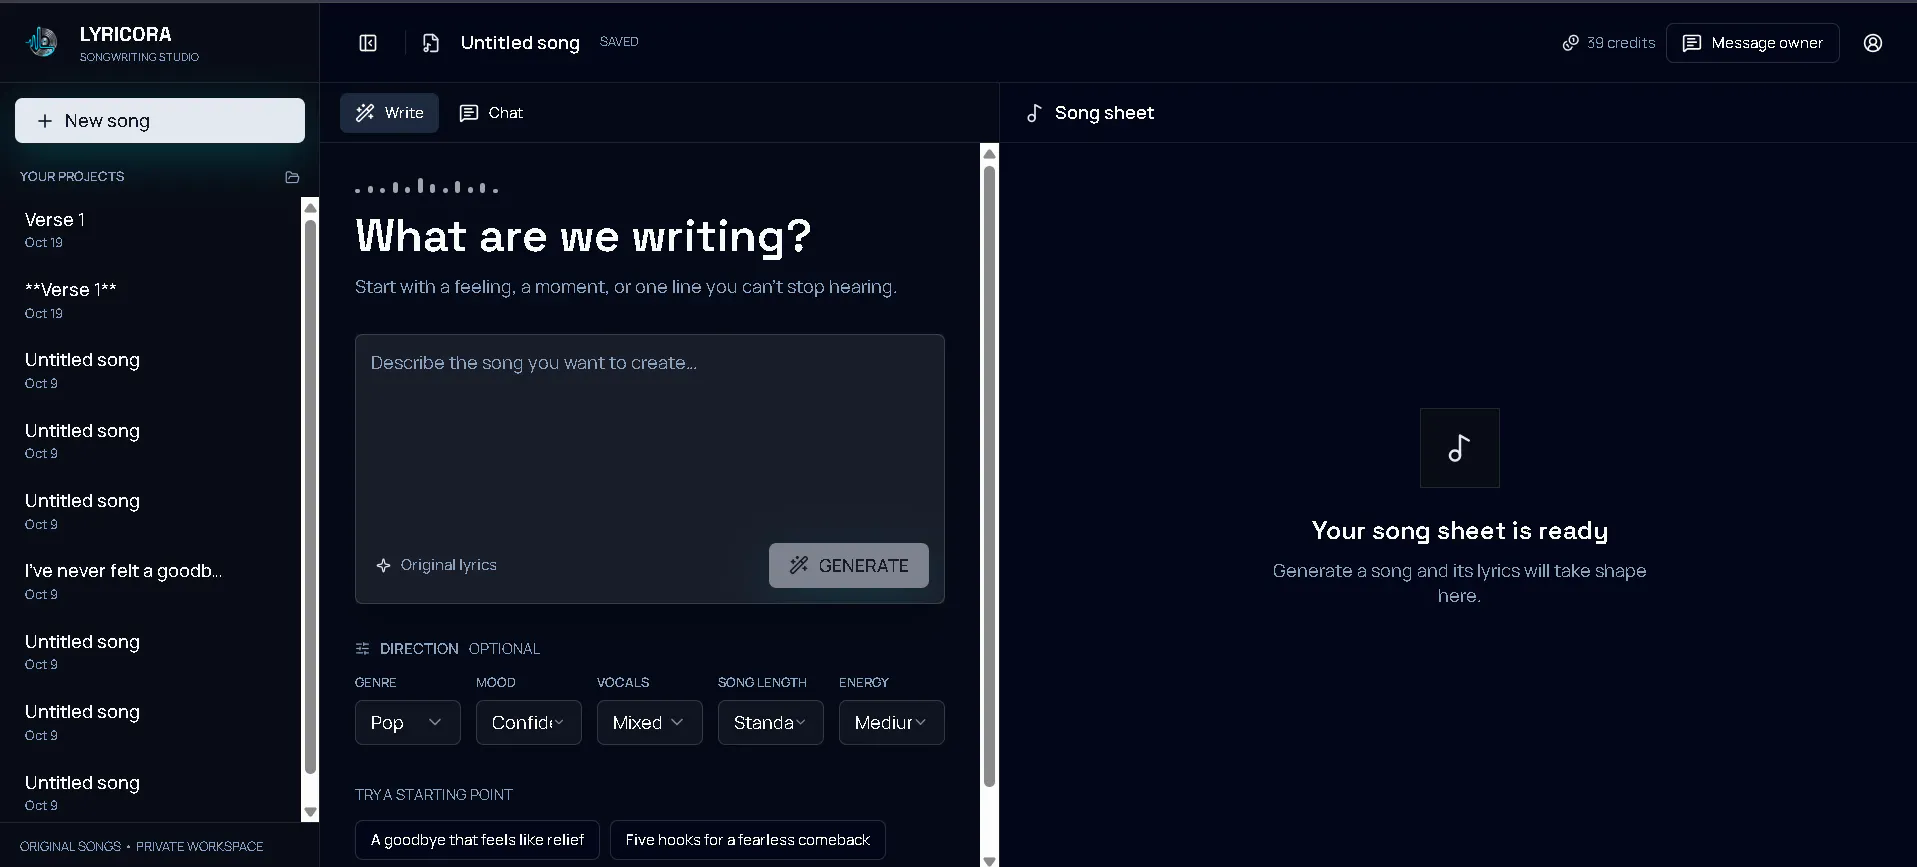Click the write panel scroll down arrow
Screen dimensions: 1917x867
point(989,860)
